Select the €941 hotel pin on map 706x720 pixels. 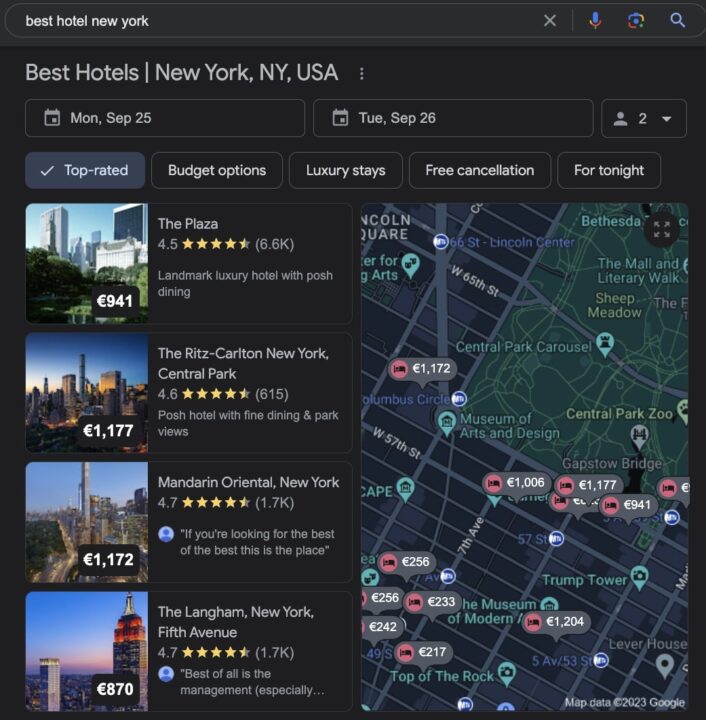(628, 505)
